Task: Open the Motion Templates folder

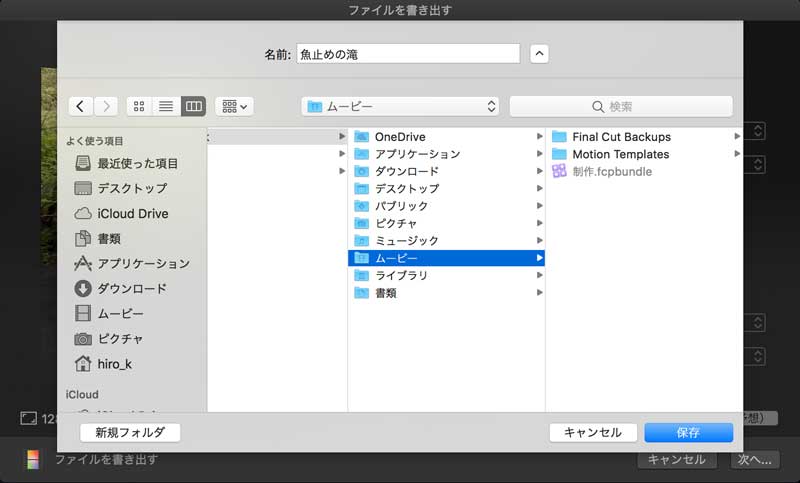Action: click(620, 154)
